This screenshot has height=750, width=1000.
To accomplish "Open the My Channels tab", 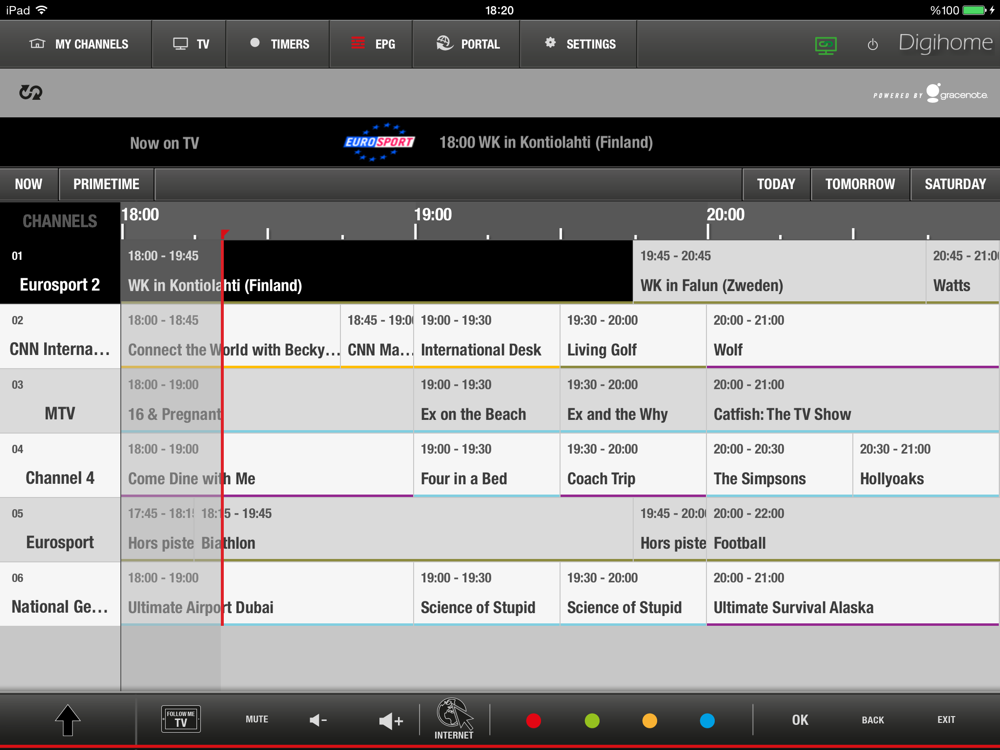I will point(76,44).
